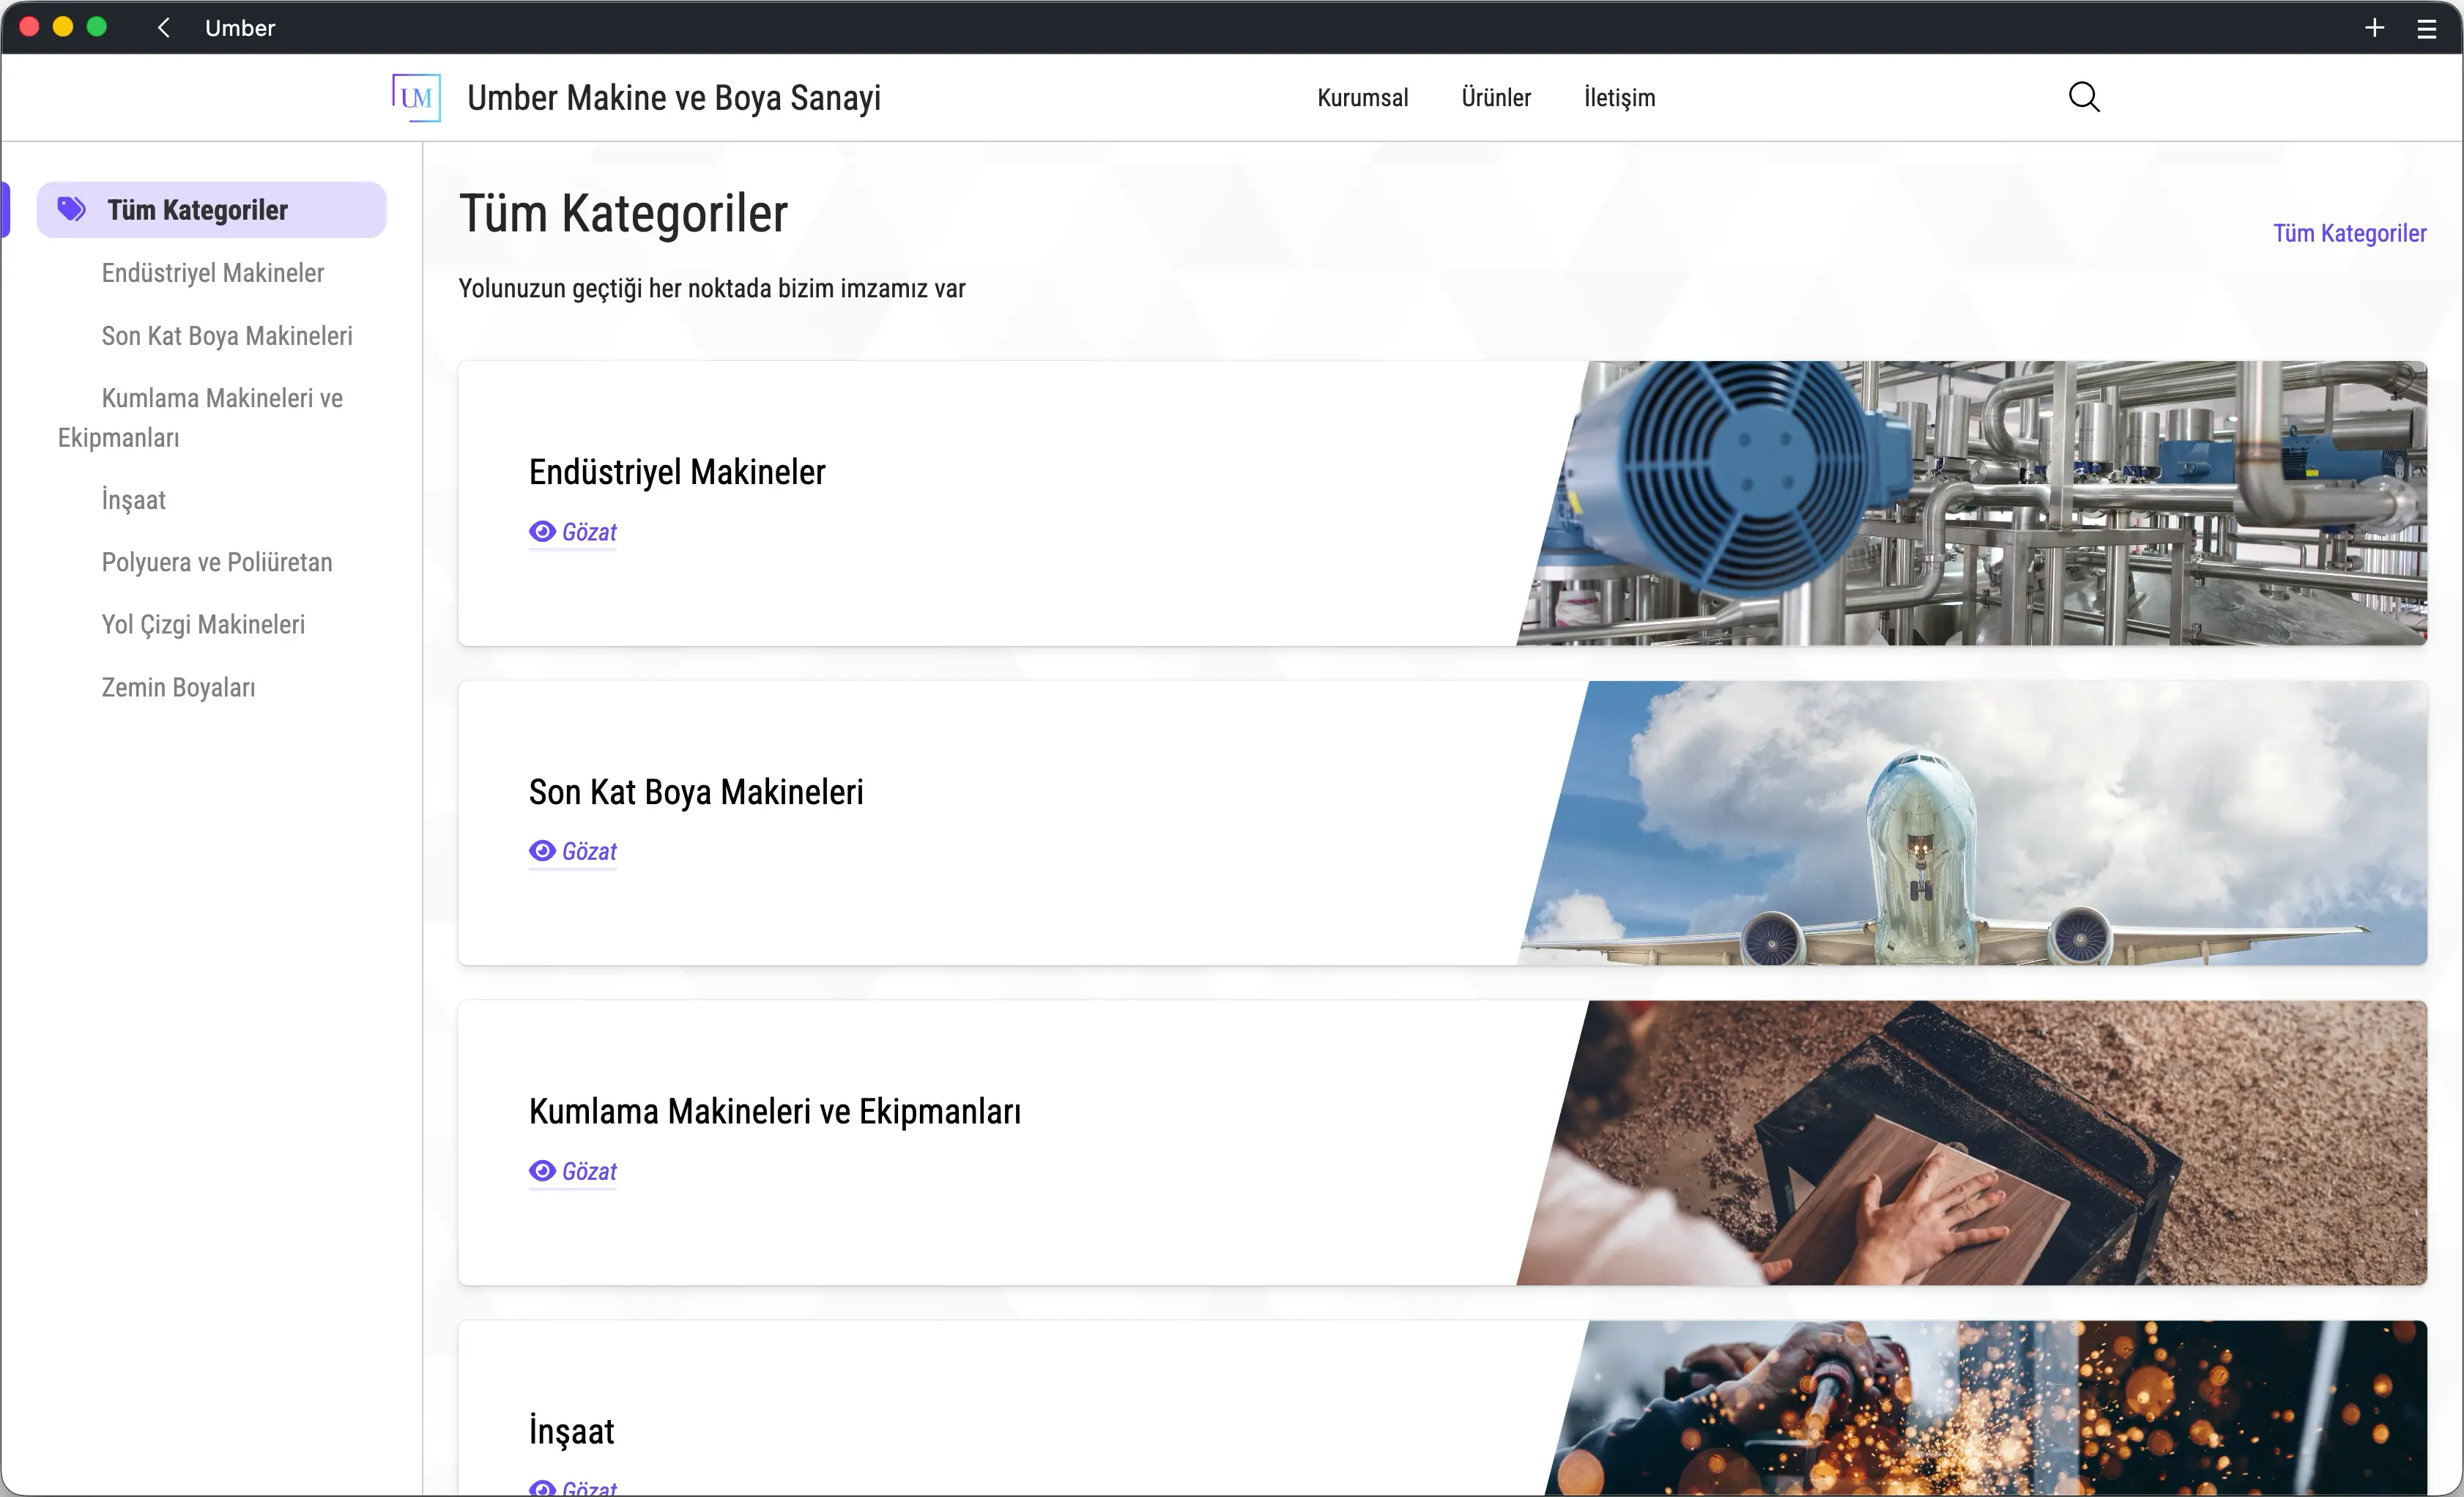Screen dimensions: 2464x1497
Task: Open the İnşaat card title
Action: point(571,1431)
